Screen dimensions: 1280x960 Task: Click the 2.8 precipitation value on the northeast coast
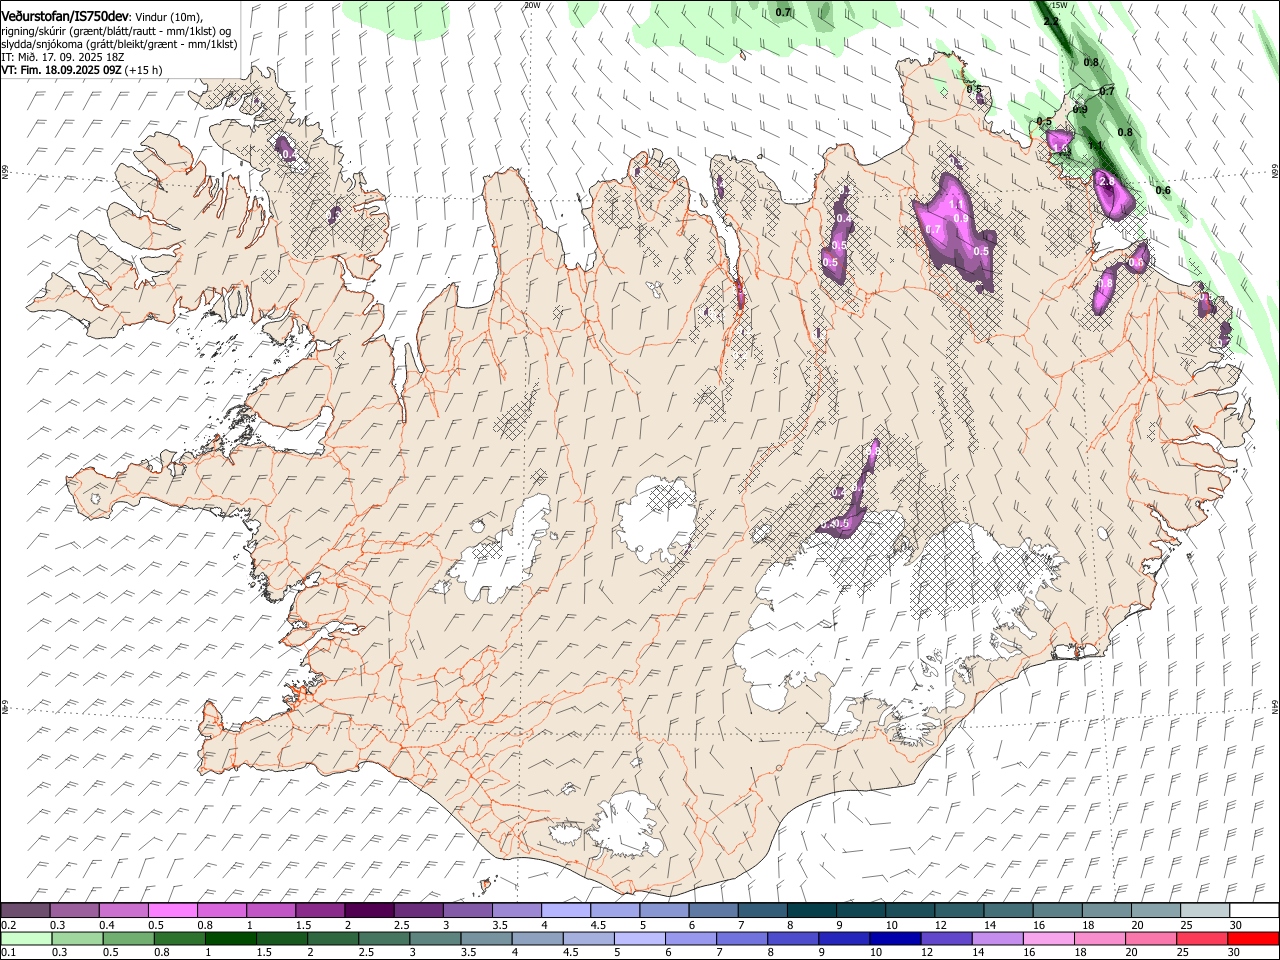[1106, 182]
